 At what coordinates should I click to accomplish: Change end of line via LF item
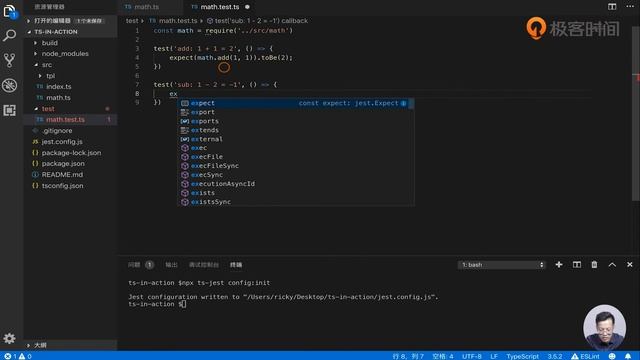point(494,356)
